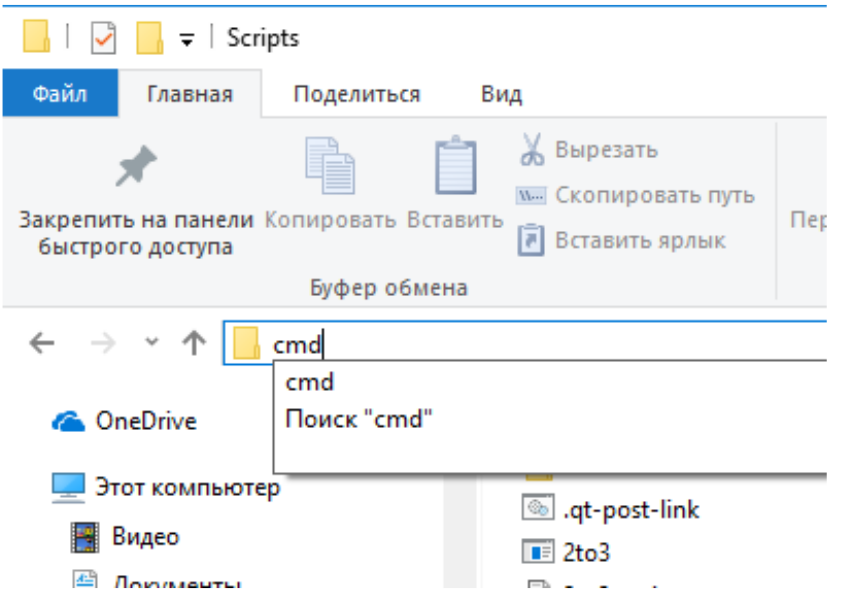Open the Файл menu tab

click(x=59, y=95)
